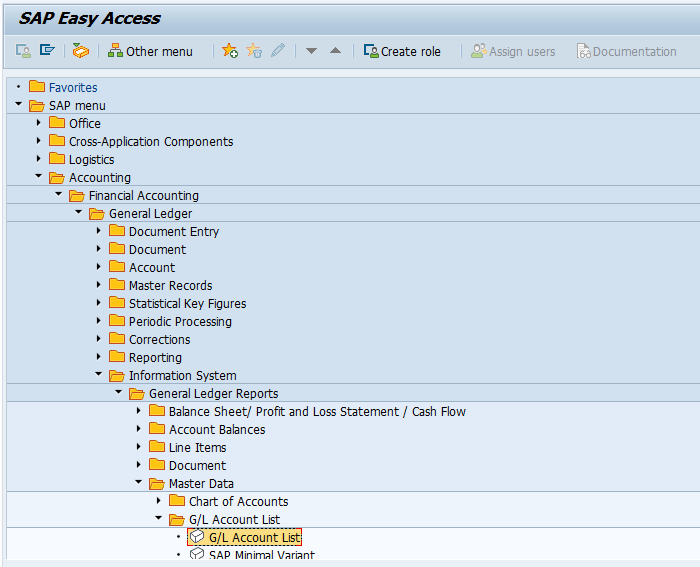
Task: Click G/L Account List transaction cube icon
Action: (197, 536)
